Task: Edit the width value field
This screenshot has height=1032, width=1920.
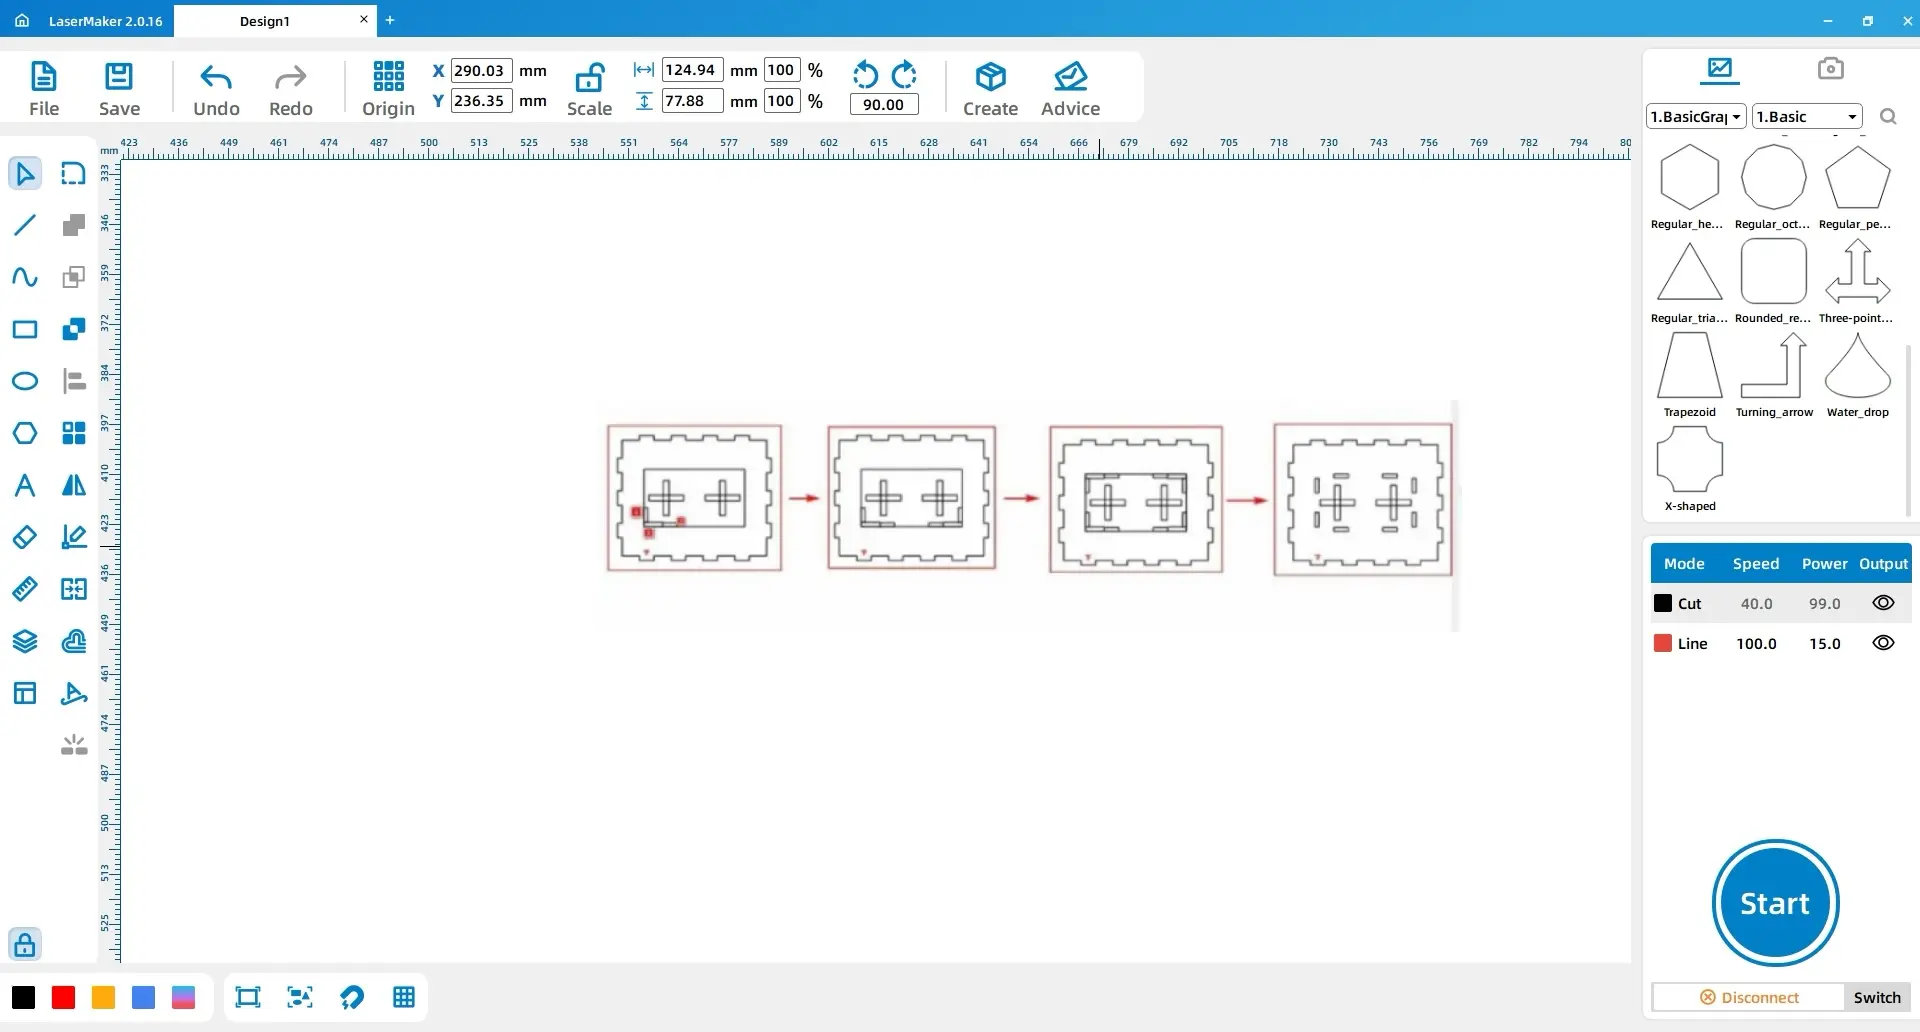Action: 692,70
